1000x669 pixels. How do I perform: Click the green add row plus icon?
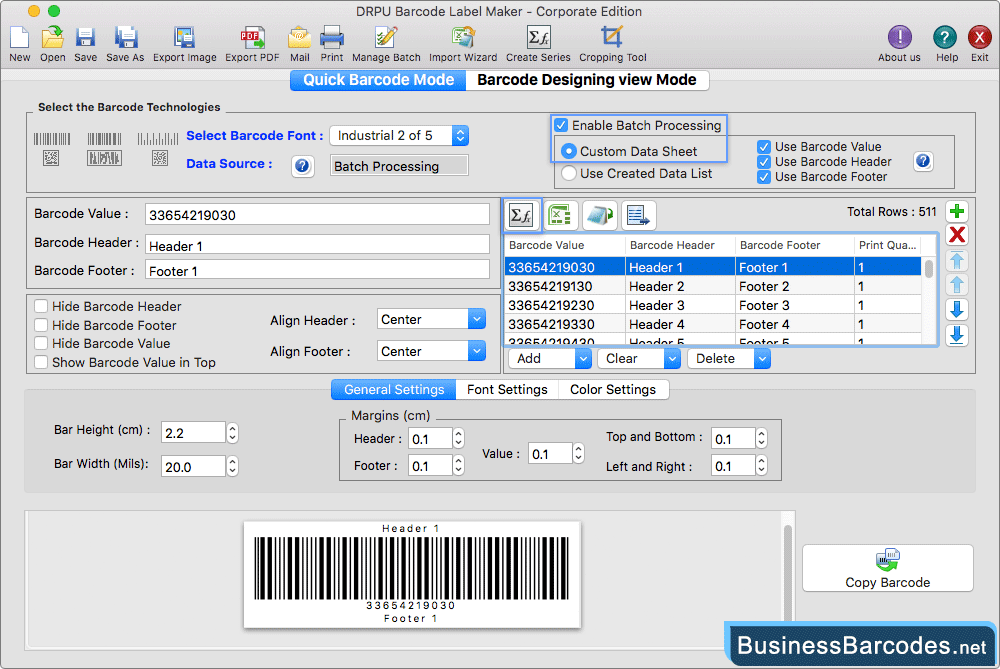[x=957, y=211]
